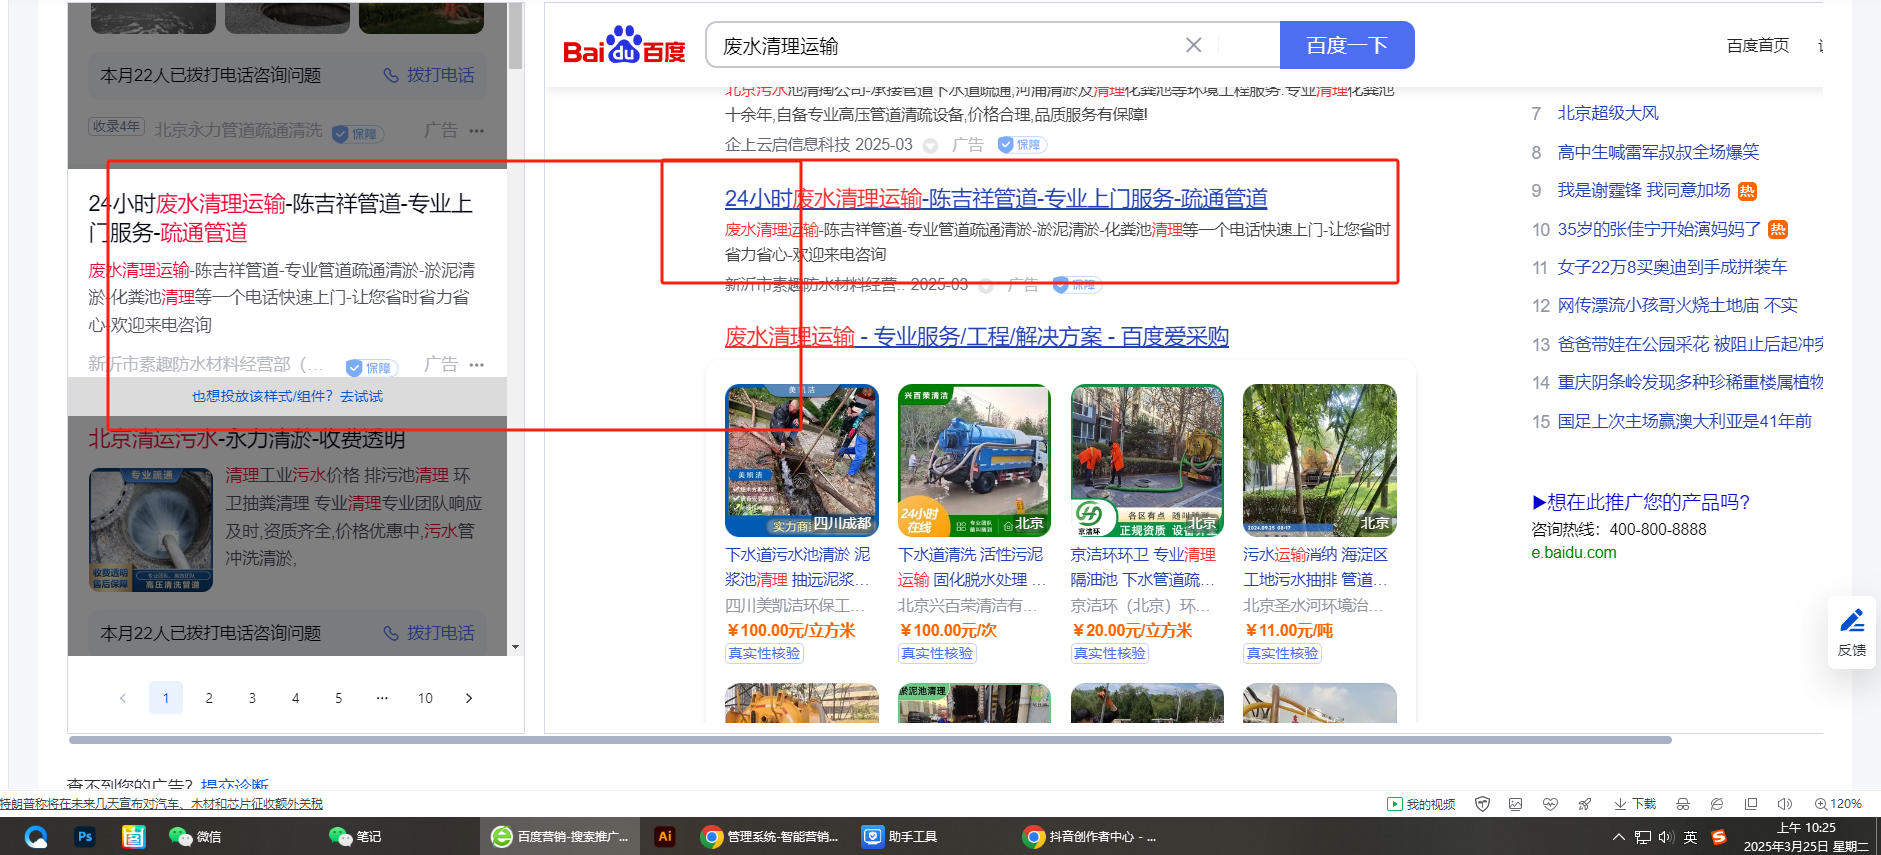
Task: Toggle the system volume icon in tray
Action: pos(1665,837)
